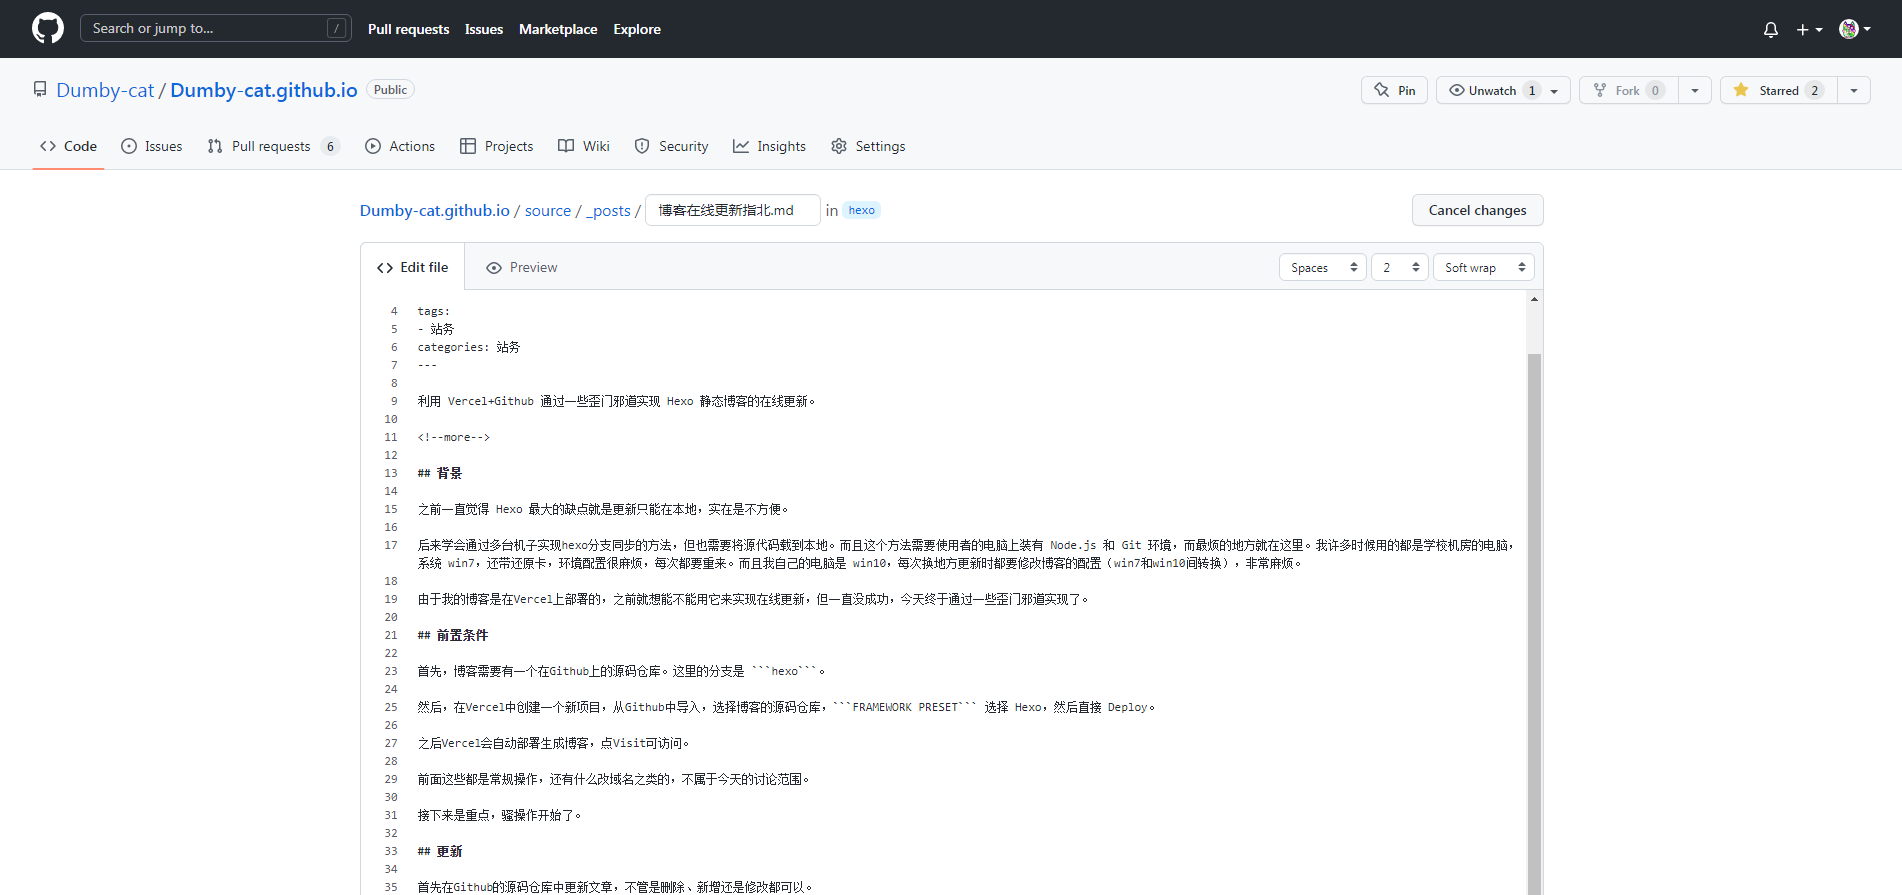Open the plus create-new dropdown
The width and height of the screenshot is (1902, 895).
tap(1809, 29)
